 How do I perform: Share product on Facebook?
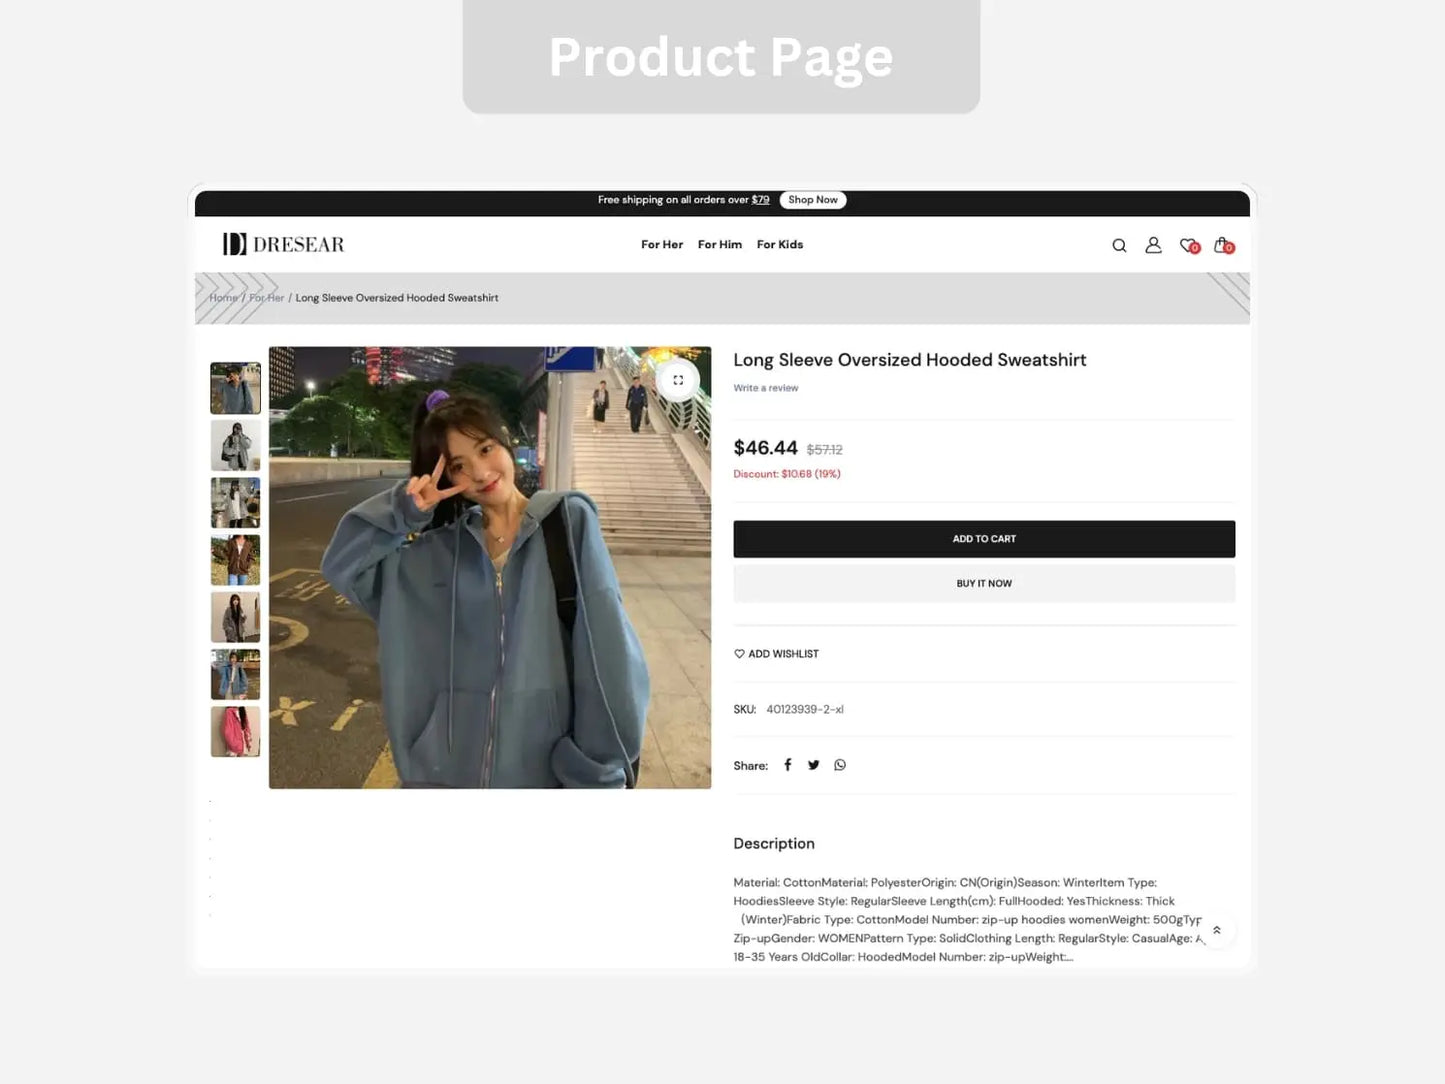pos(788,765)
